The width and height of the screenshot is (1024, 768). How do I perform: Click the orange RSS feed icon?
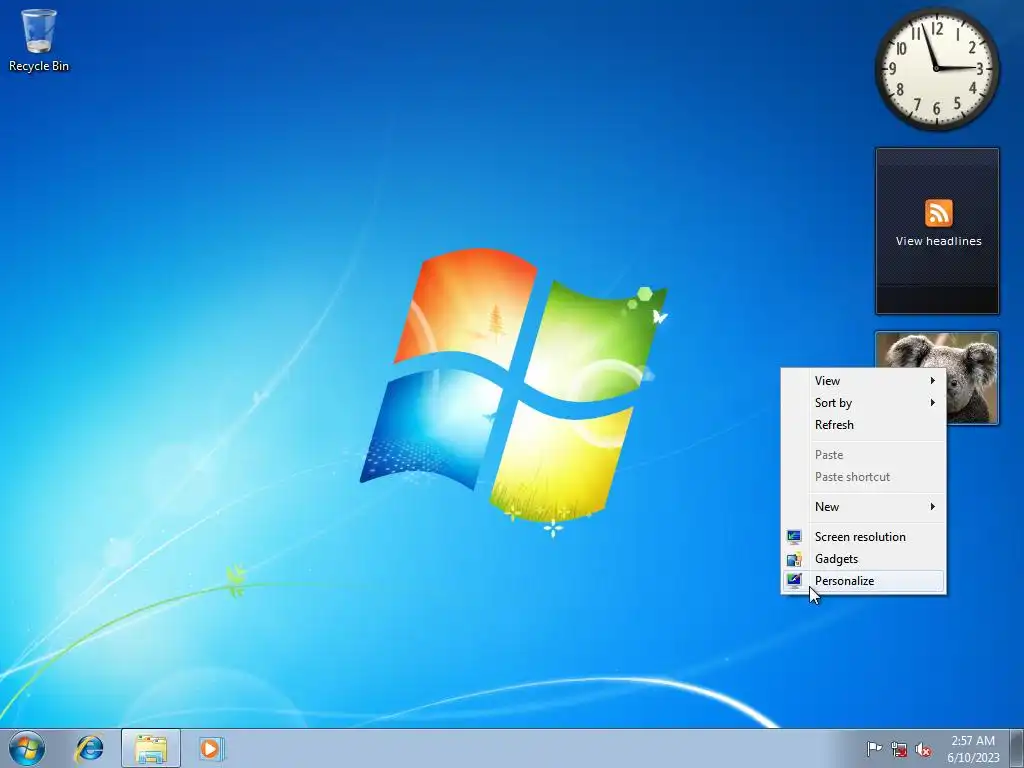[938, 213]
